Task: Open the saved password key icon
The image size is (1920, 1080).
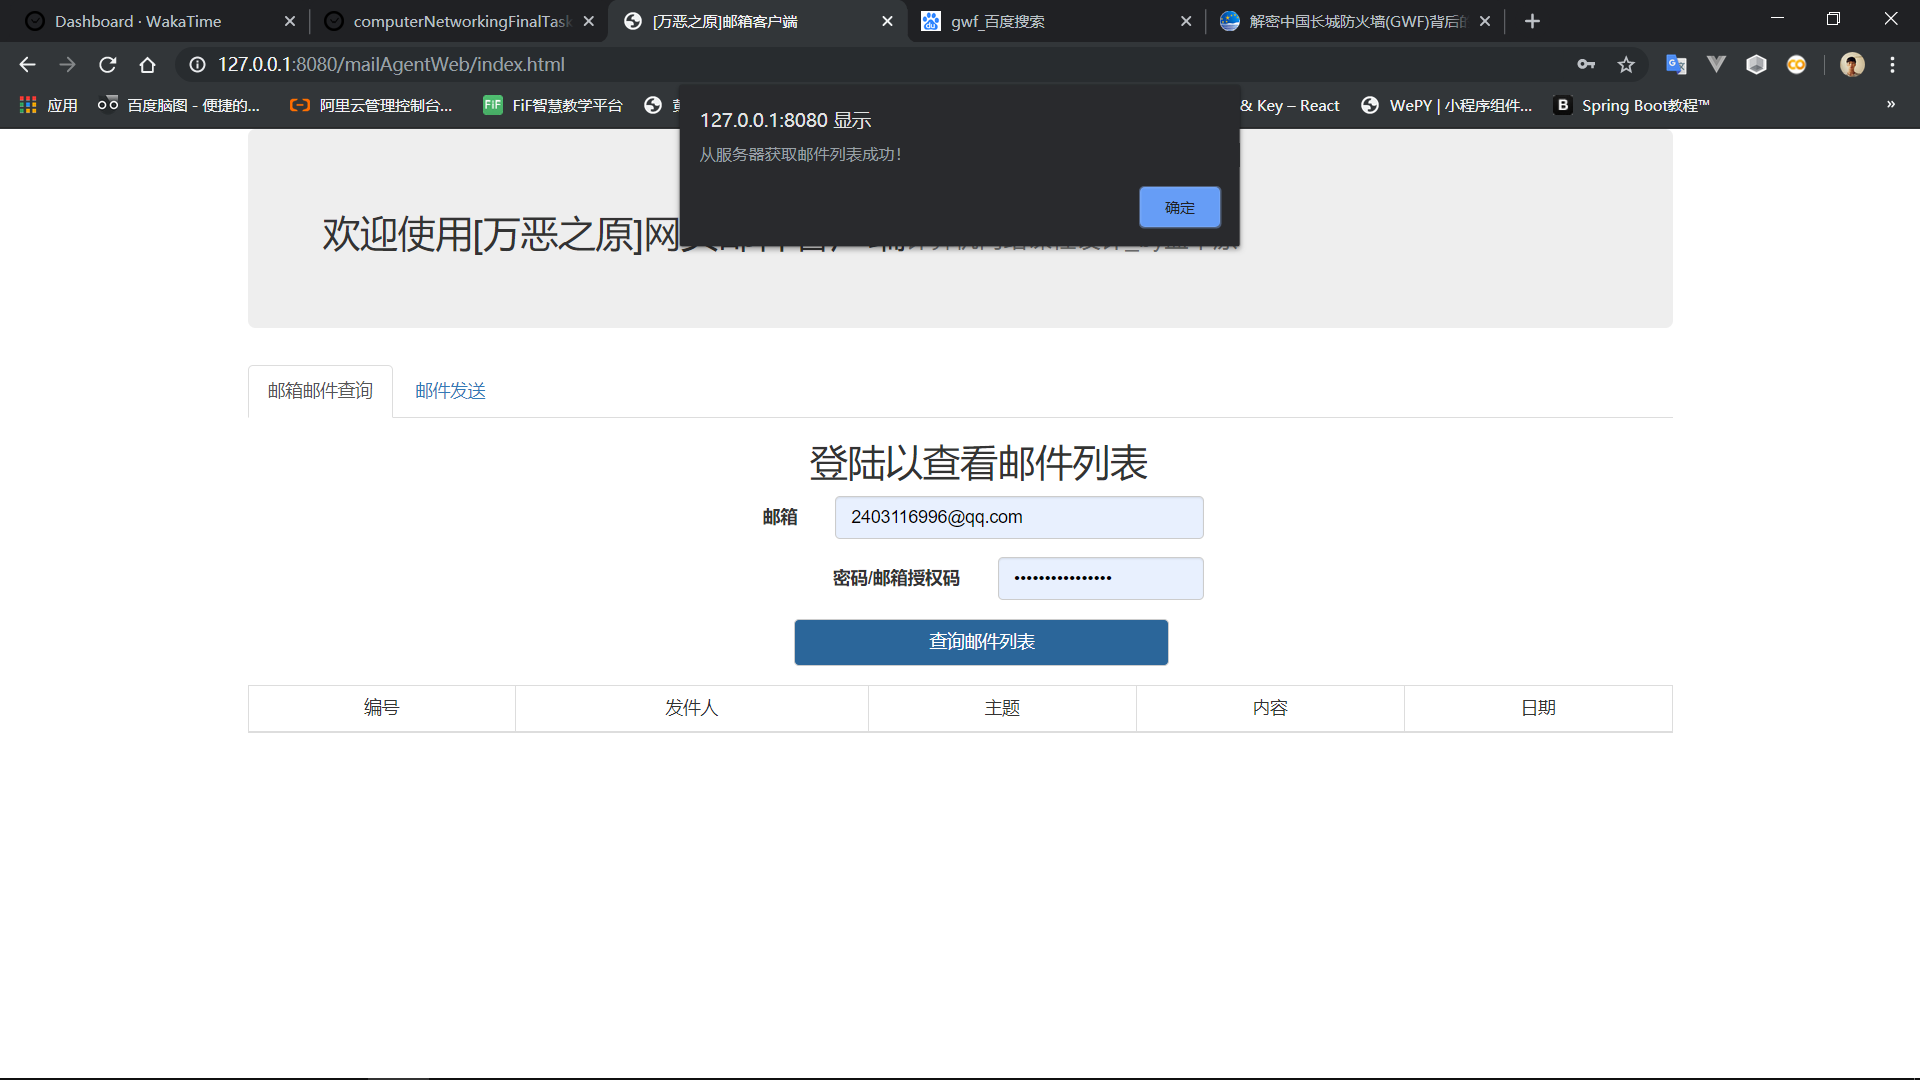Action: click(1586, 65)
